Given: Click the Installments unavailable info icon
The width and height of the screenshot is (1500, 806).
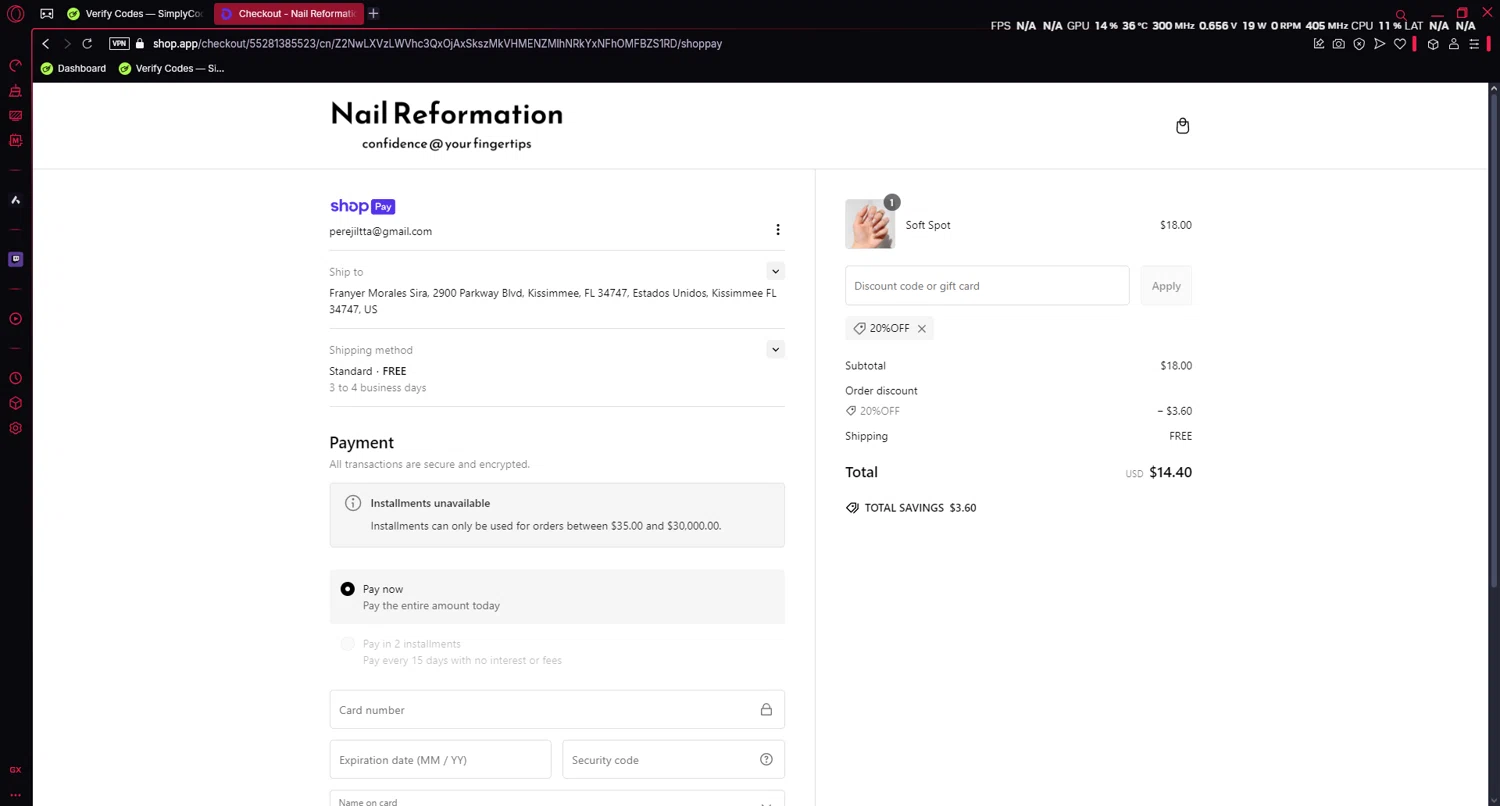Looking at the screenshot, I should 353,503.
